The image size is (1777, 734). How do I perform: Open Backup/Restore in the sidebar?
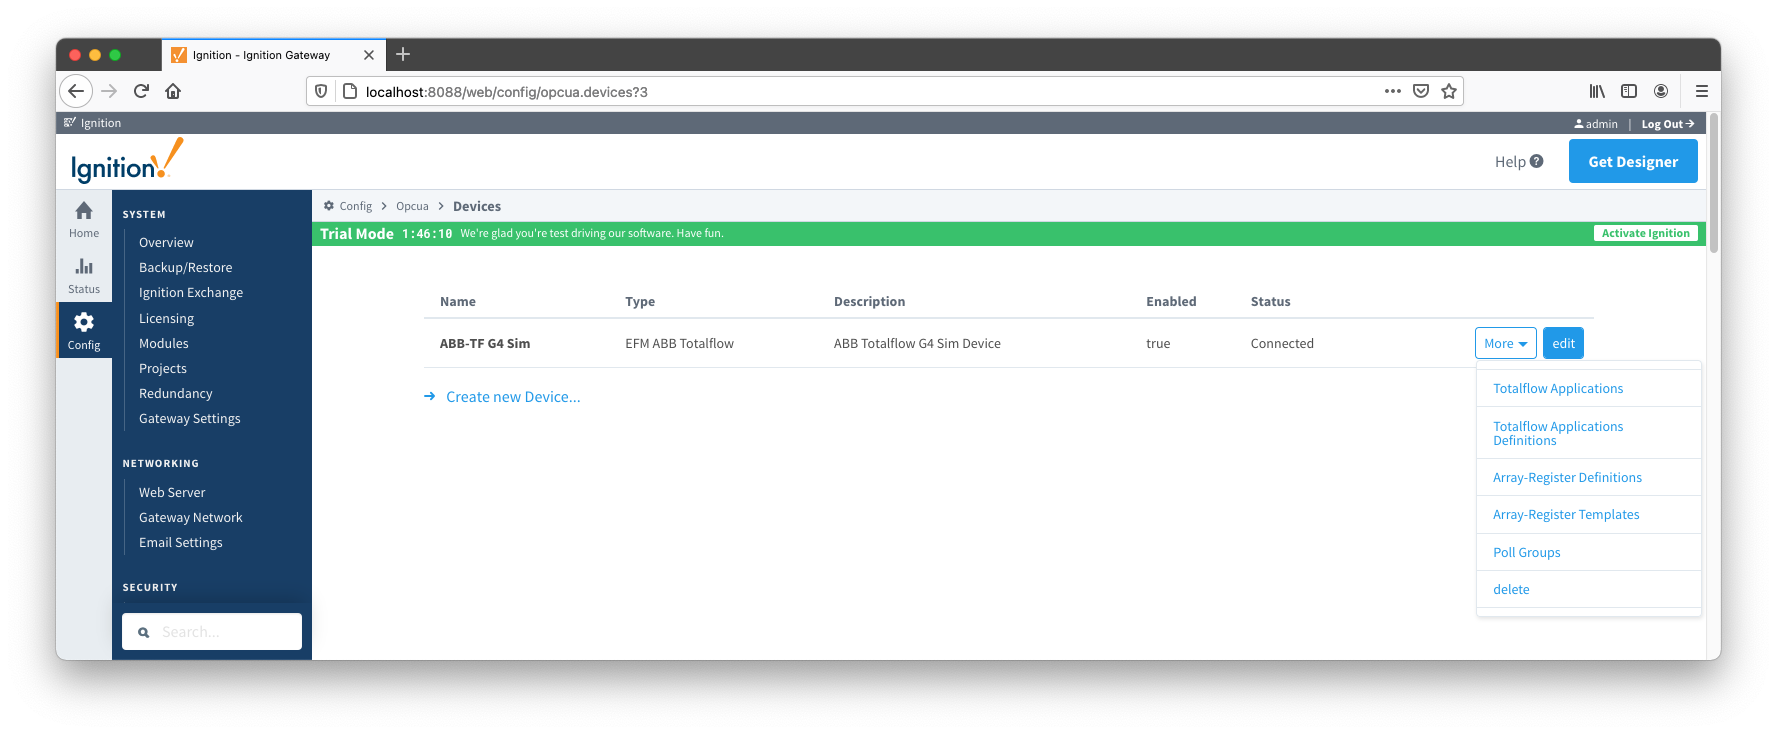click(185, 267)
